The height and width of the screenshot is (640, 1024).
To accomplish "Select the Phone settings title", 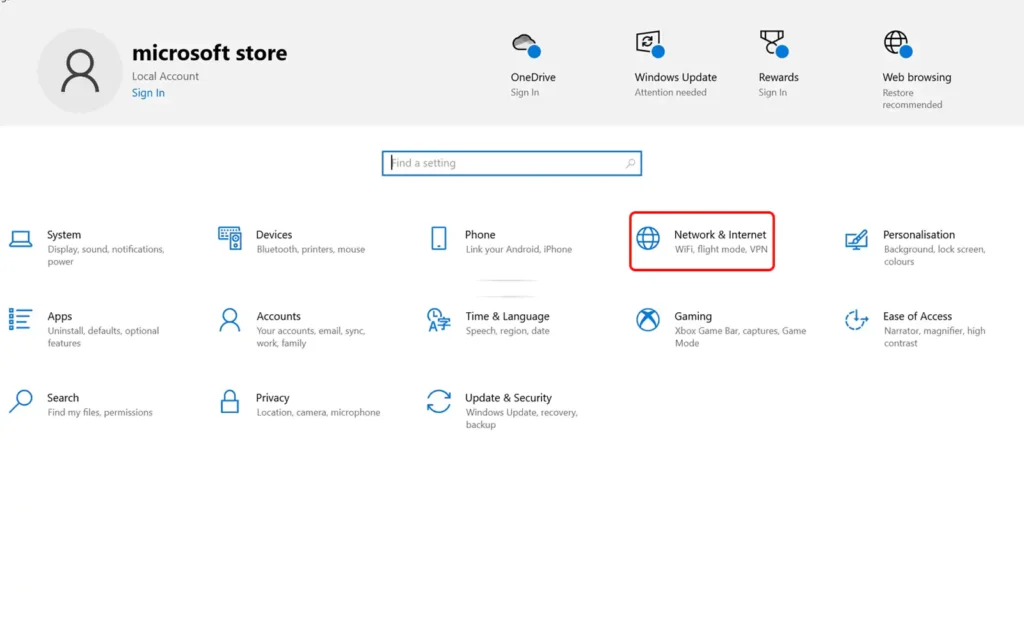I will point(480,234).
